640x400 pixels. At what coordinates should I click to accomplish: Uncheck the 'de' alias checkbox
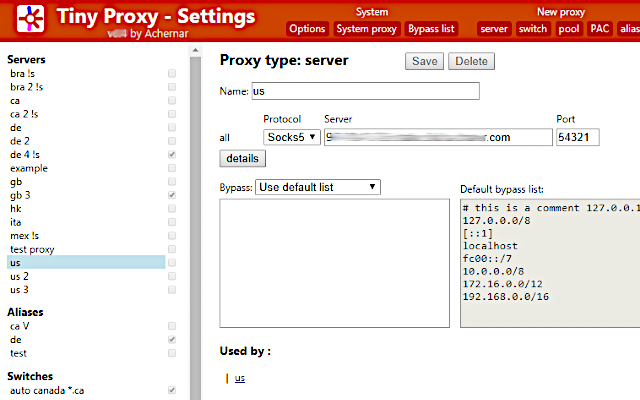pos(172,339)
